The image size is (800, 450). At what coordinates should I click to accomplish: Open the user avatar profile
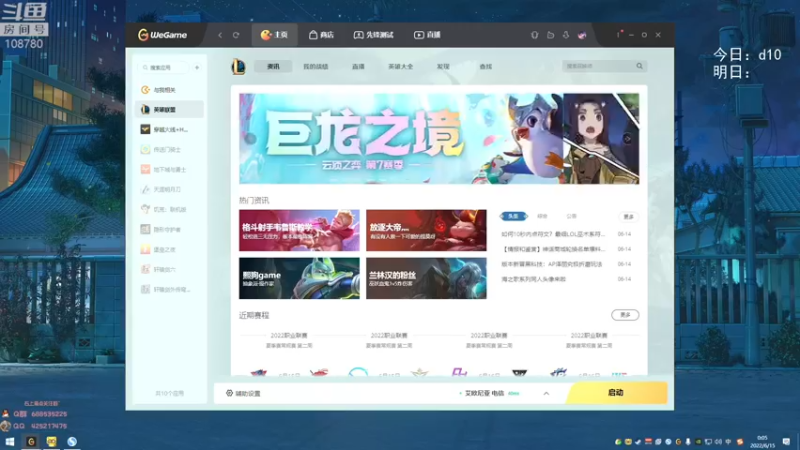pos(582,35)
